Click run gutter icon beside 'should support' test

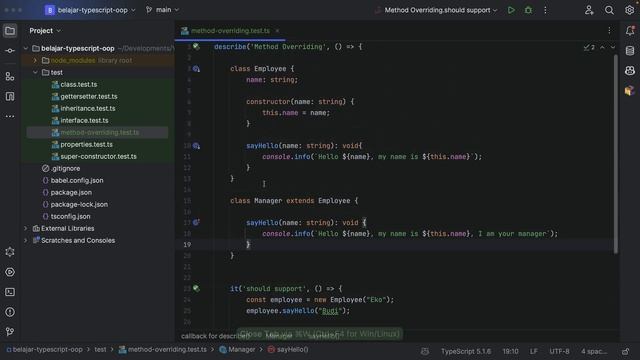click(x=196, y=289)
